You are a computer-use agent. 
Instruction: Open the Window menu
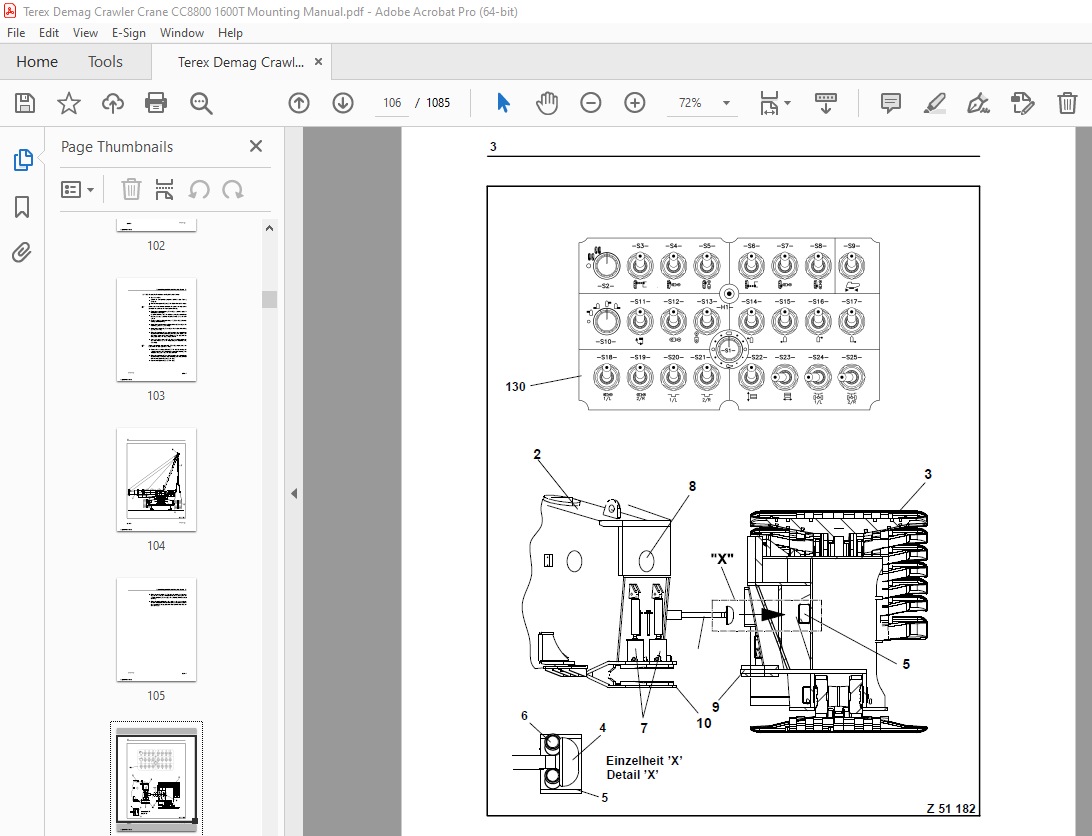[x=182, y=33]
